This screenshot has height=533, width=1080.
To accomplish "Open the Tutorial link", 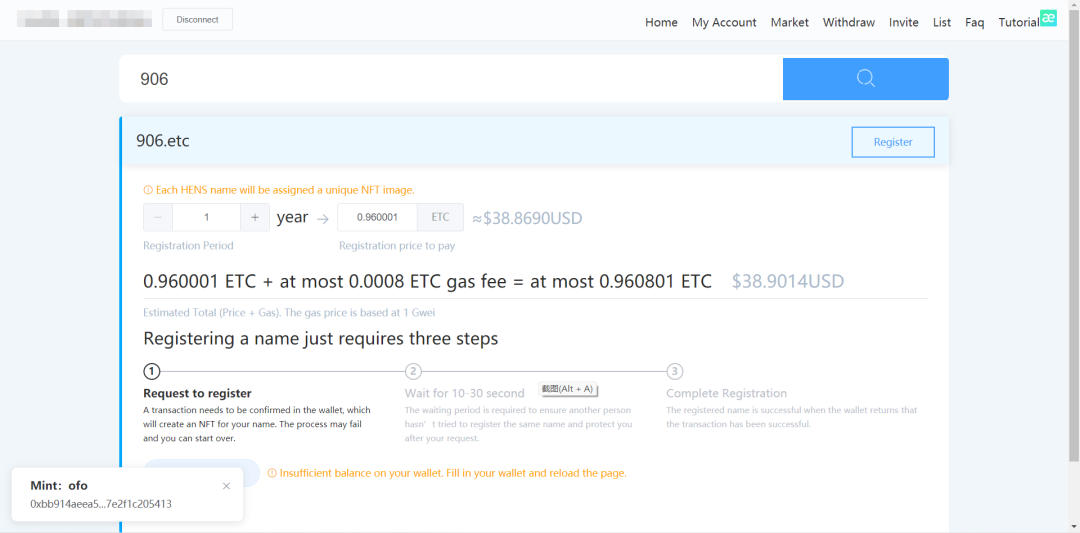I will 1018,22.
